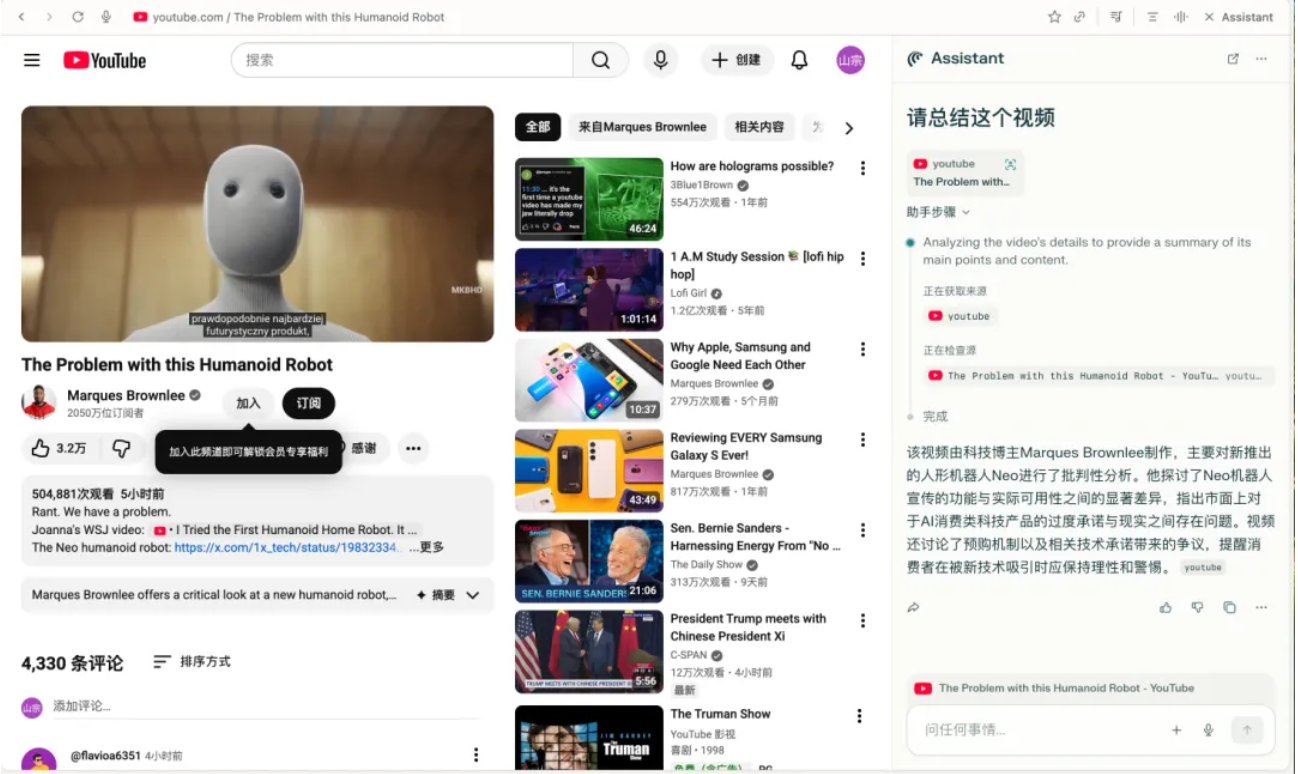The width and height of the screenshot is (1298, 774).
Task: Open the YouTube home page via logo
Action: point(103,60)
